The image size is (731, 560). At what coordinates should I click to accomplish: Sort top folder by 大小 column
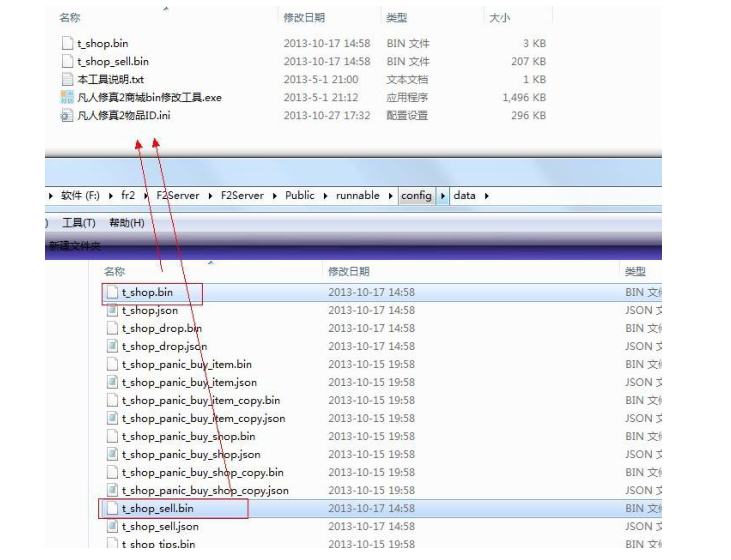(x=499, y=18)
